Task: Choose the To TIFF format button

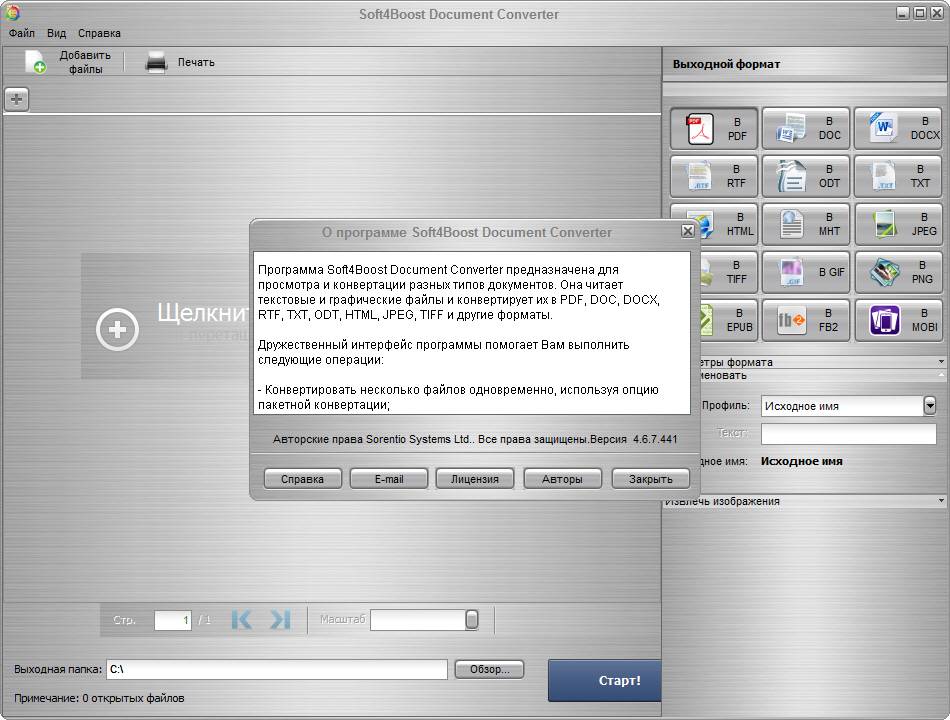Action: (728, 272)
